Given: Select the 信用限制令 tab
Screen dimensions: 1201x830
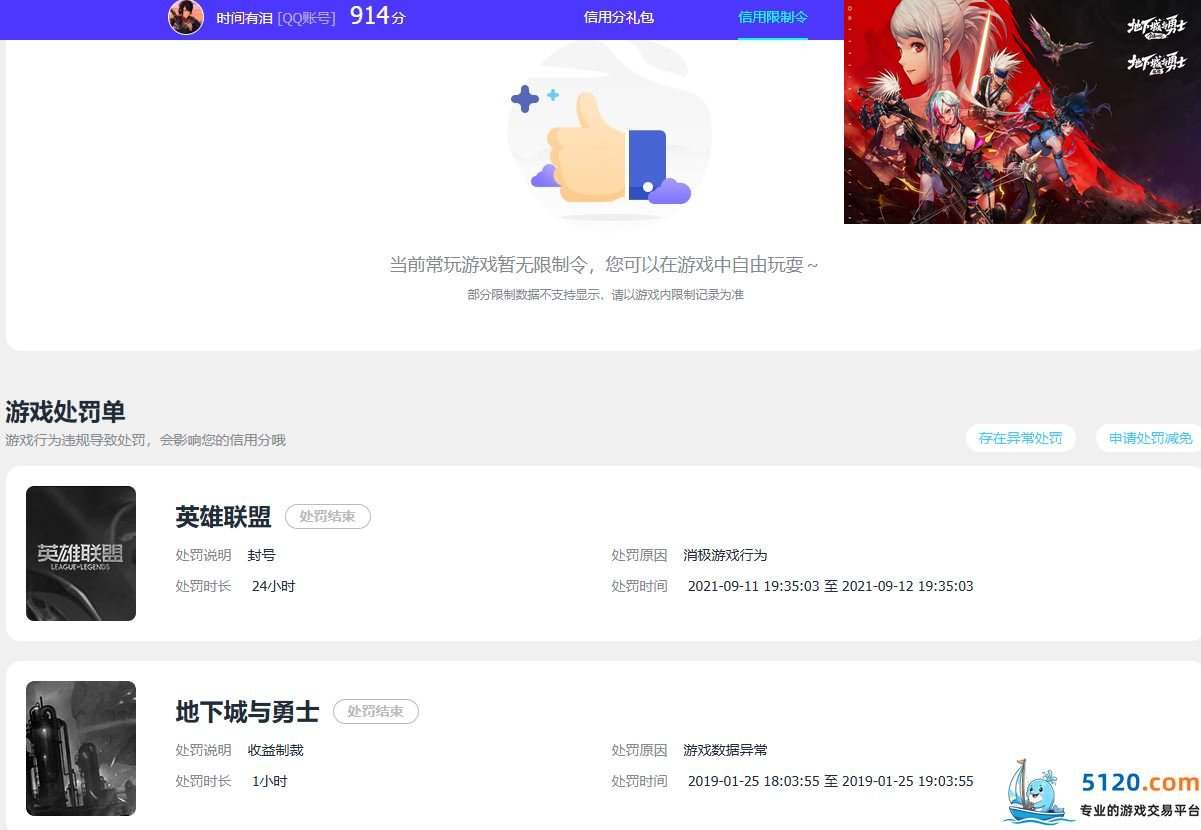Looking at the screenshot, I should (x=772, y=17).
